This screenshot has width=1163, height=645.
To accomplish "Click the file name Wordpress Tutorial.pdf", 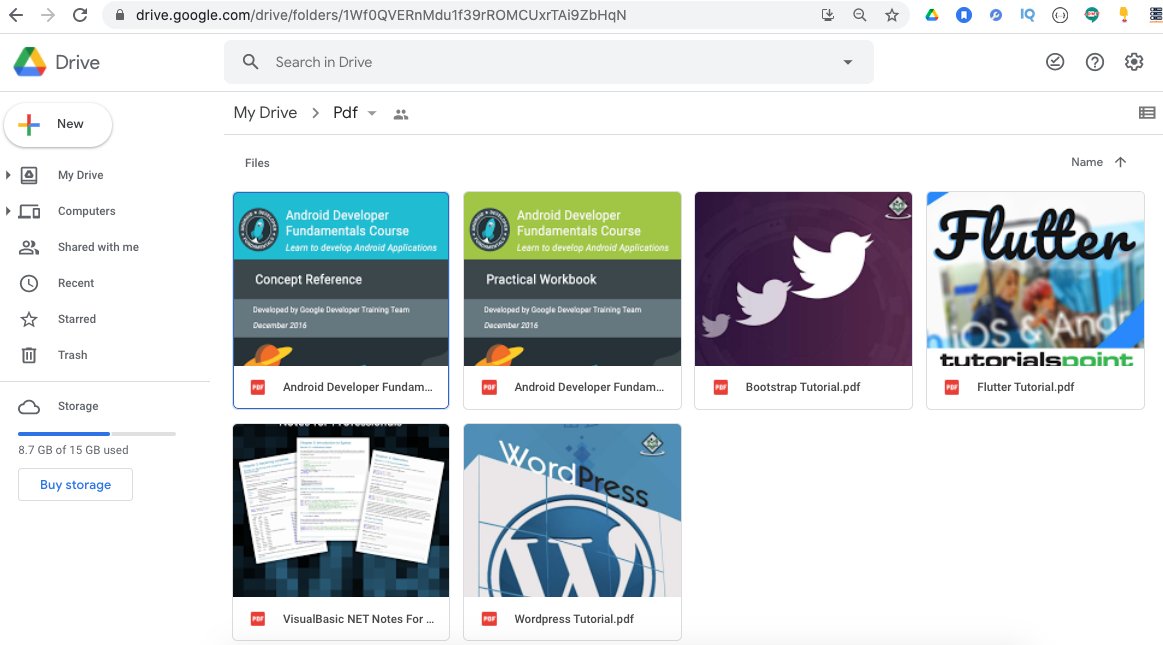I will [574, 619].
